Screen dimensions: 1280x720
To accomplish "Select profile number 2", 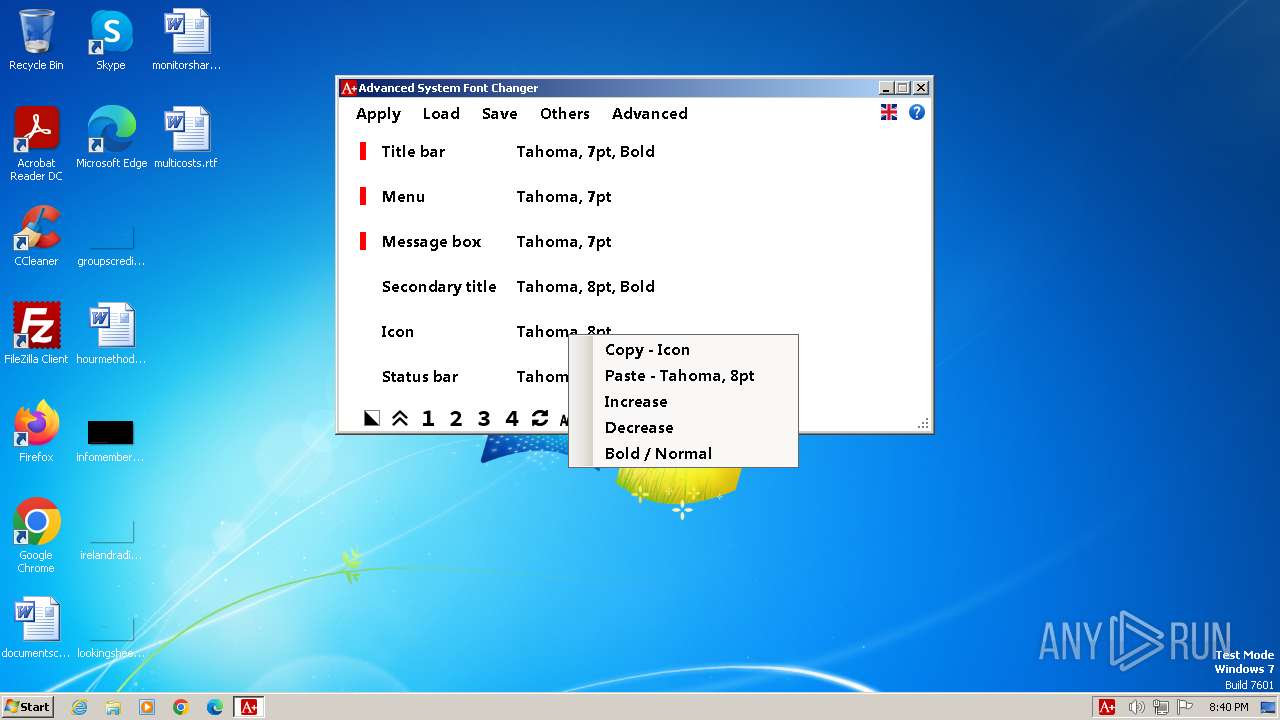I will click(456, 418).
